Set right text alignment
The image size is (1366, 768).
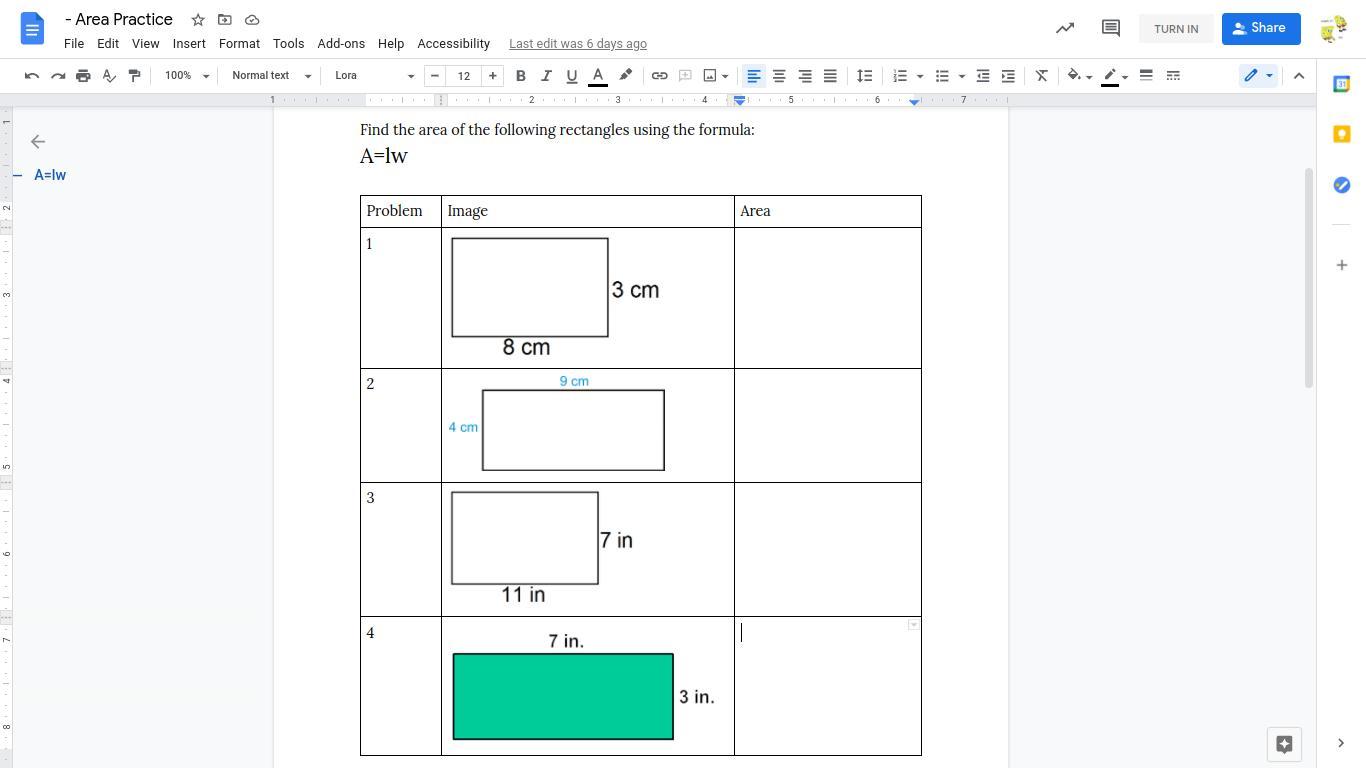point(805,76)
